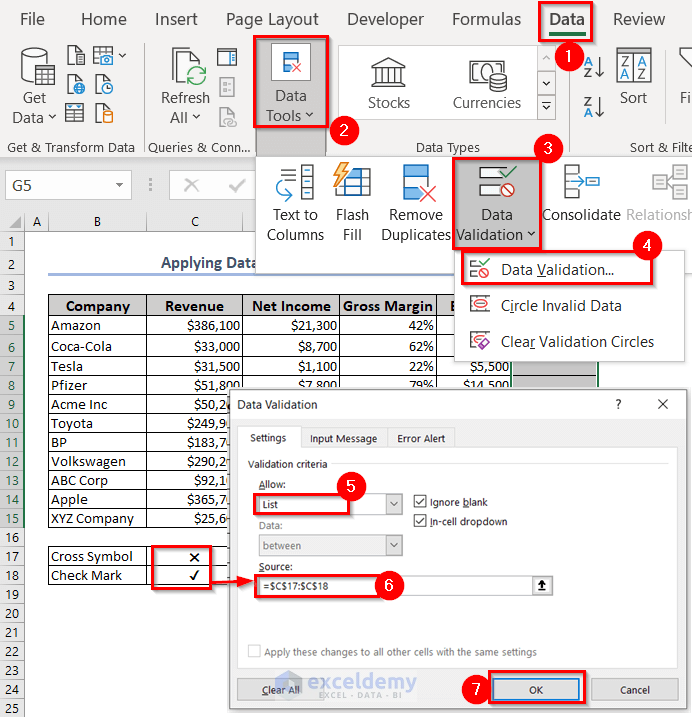
Task: Open the Data Tools group button
Action: pyautogui.click(x=291, y=82)
